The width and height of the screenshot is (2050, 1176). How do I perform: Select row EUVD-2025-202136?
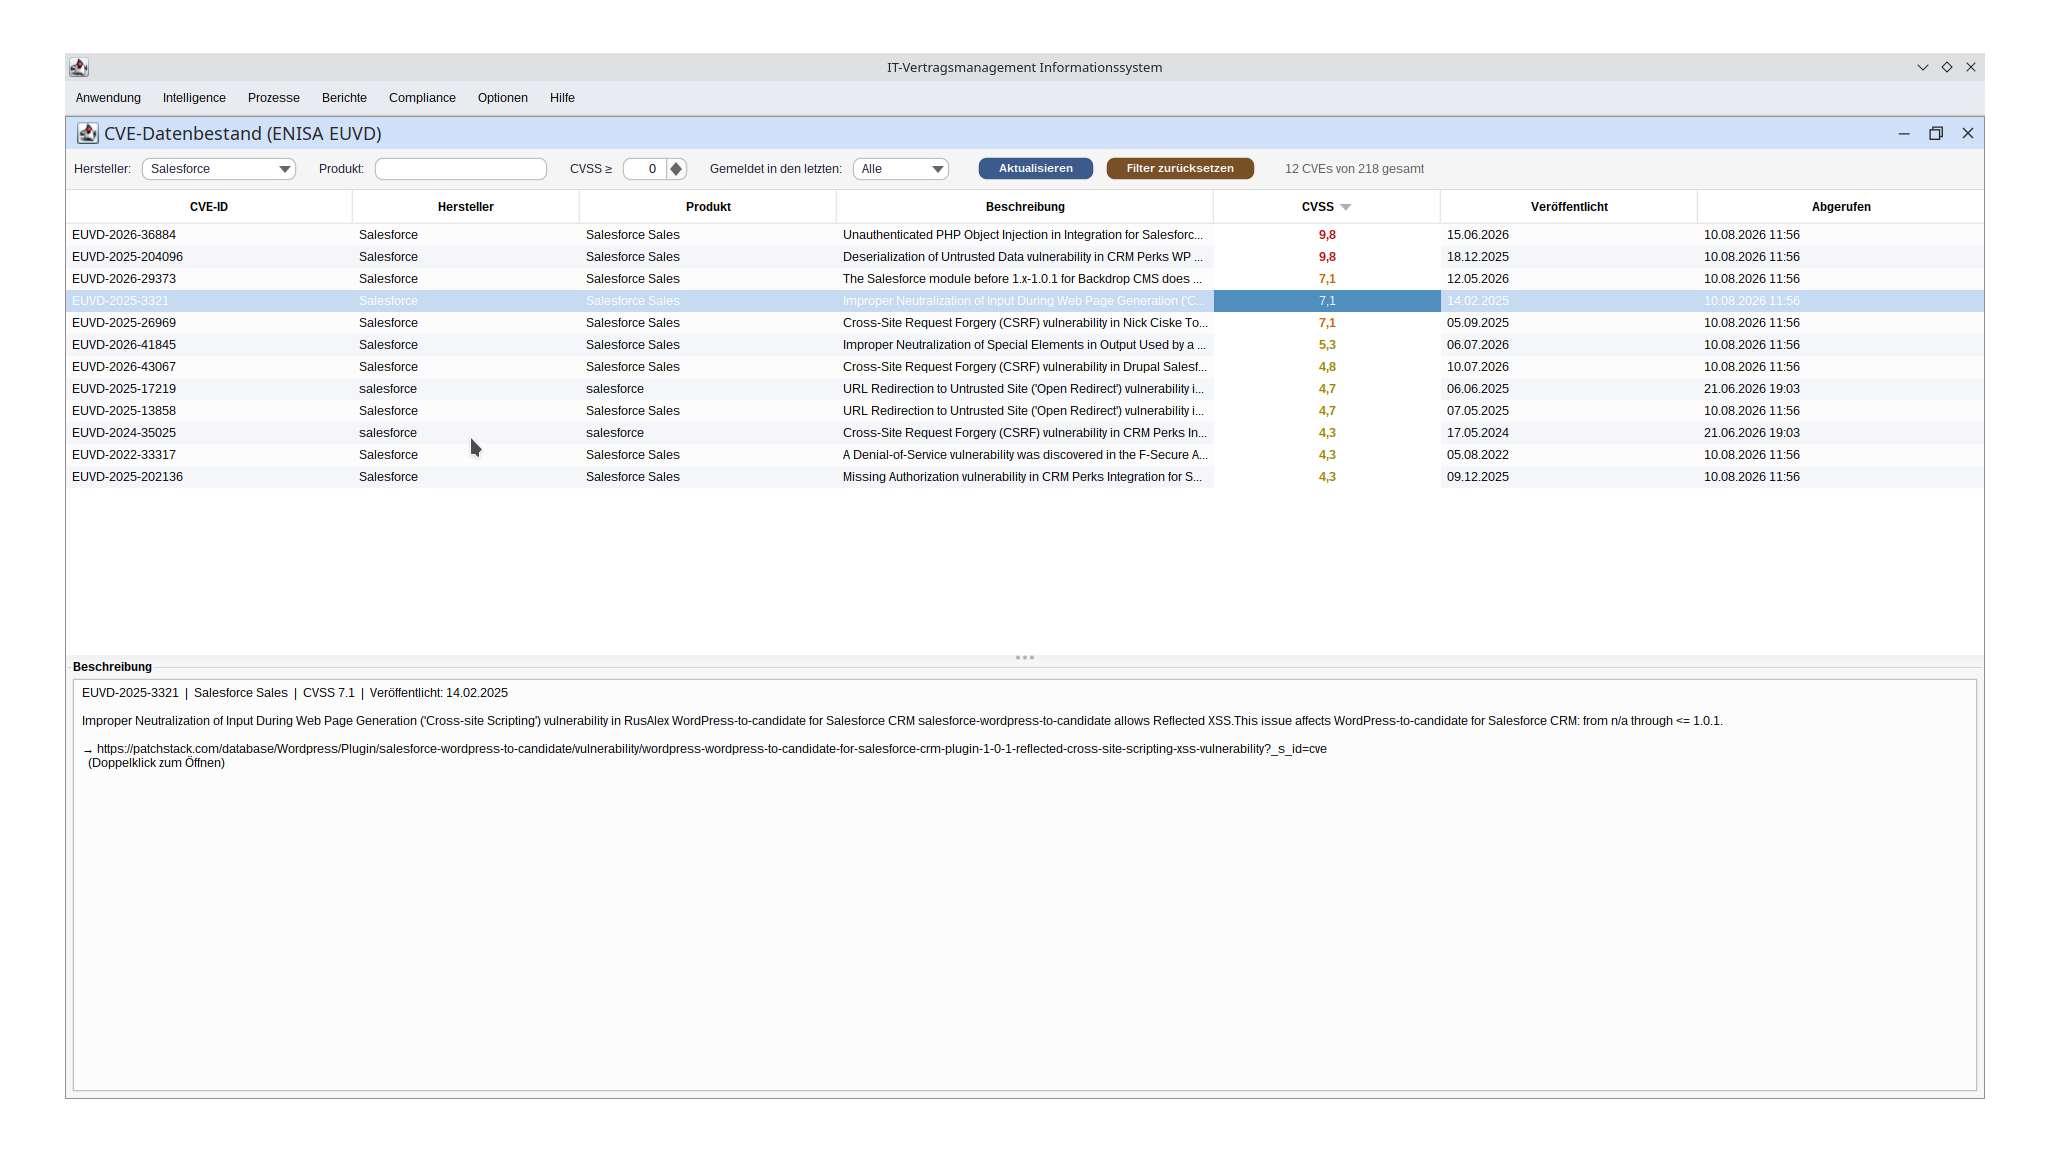[1025, 477]
